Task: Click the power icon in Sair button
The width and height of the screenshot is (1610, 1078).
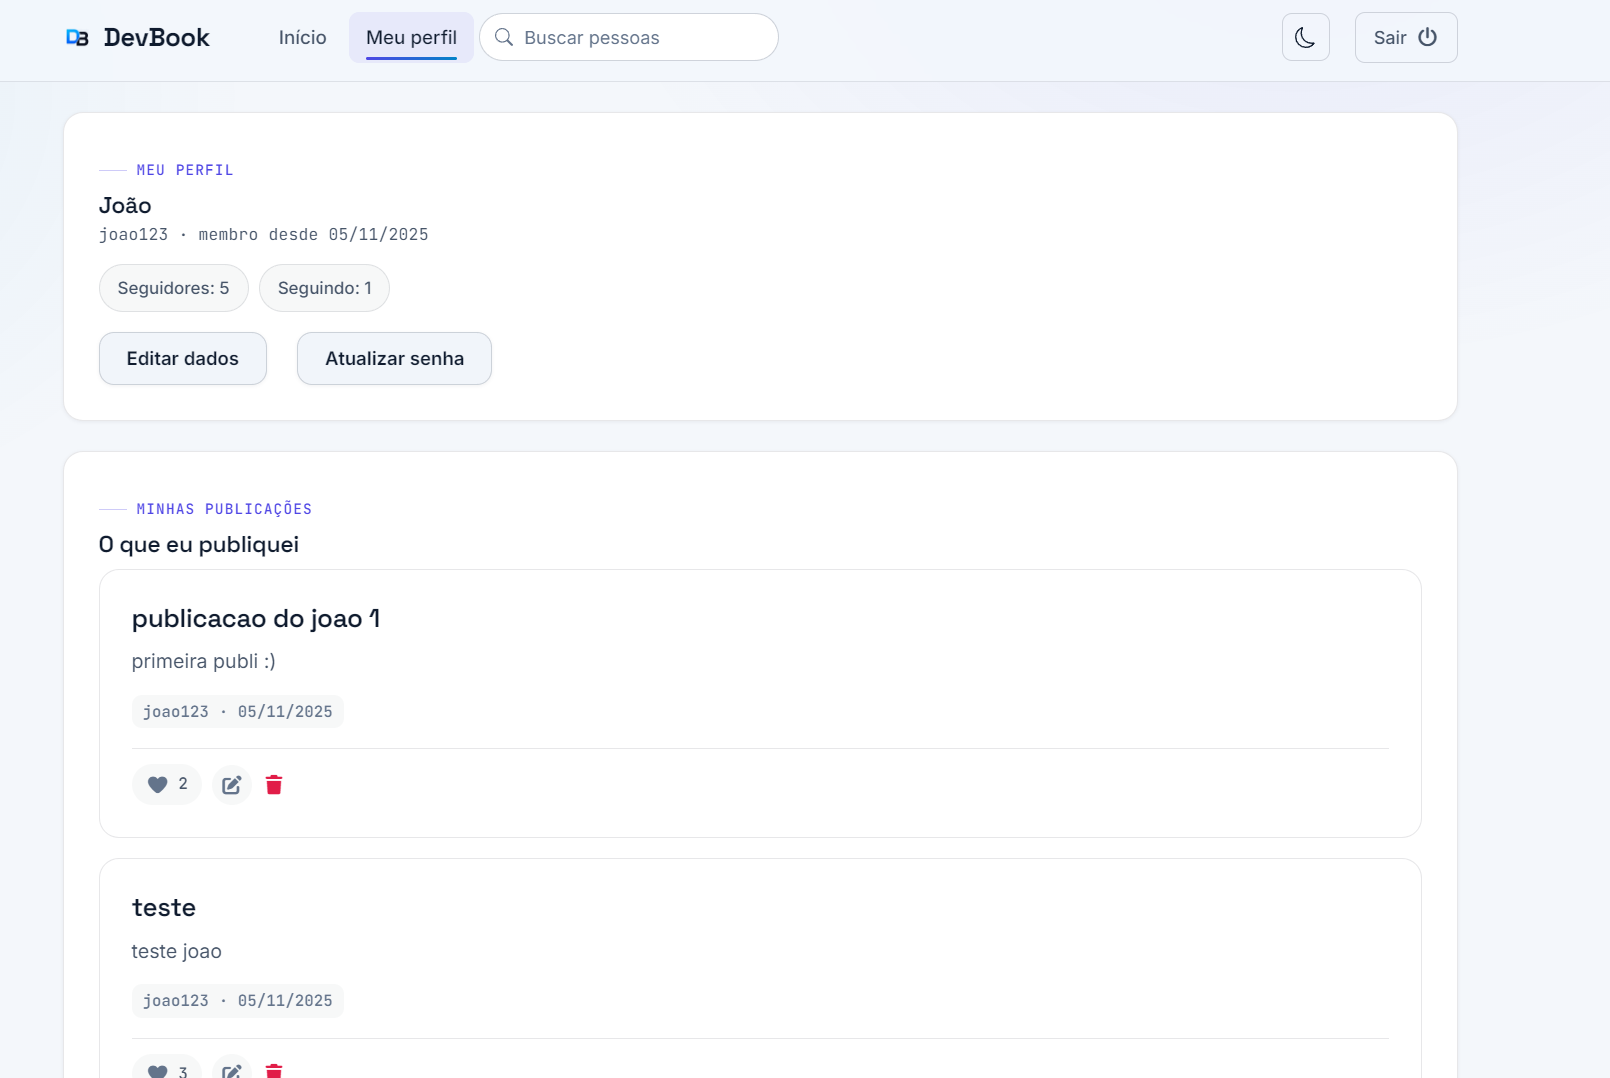Action: coord(1427,37)
